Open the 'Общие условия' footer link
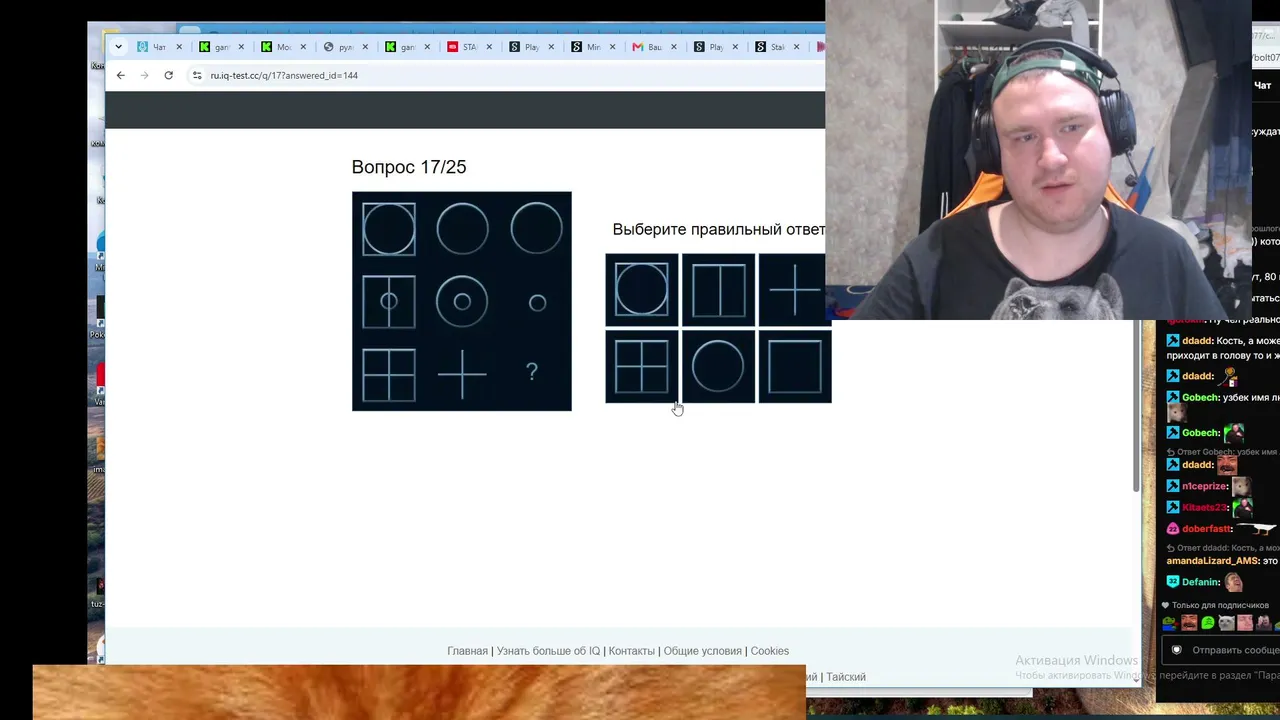The image size is (1280, 720). pos(703,651)
